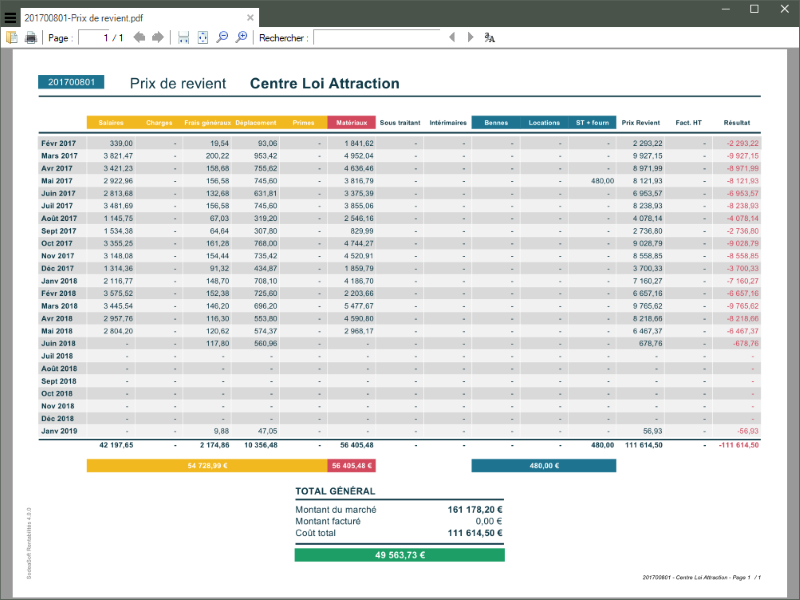Click the Charges column header

[159, 122]
